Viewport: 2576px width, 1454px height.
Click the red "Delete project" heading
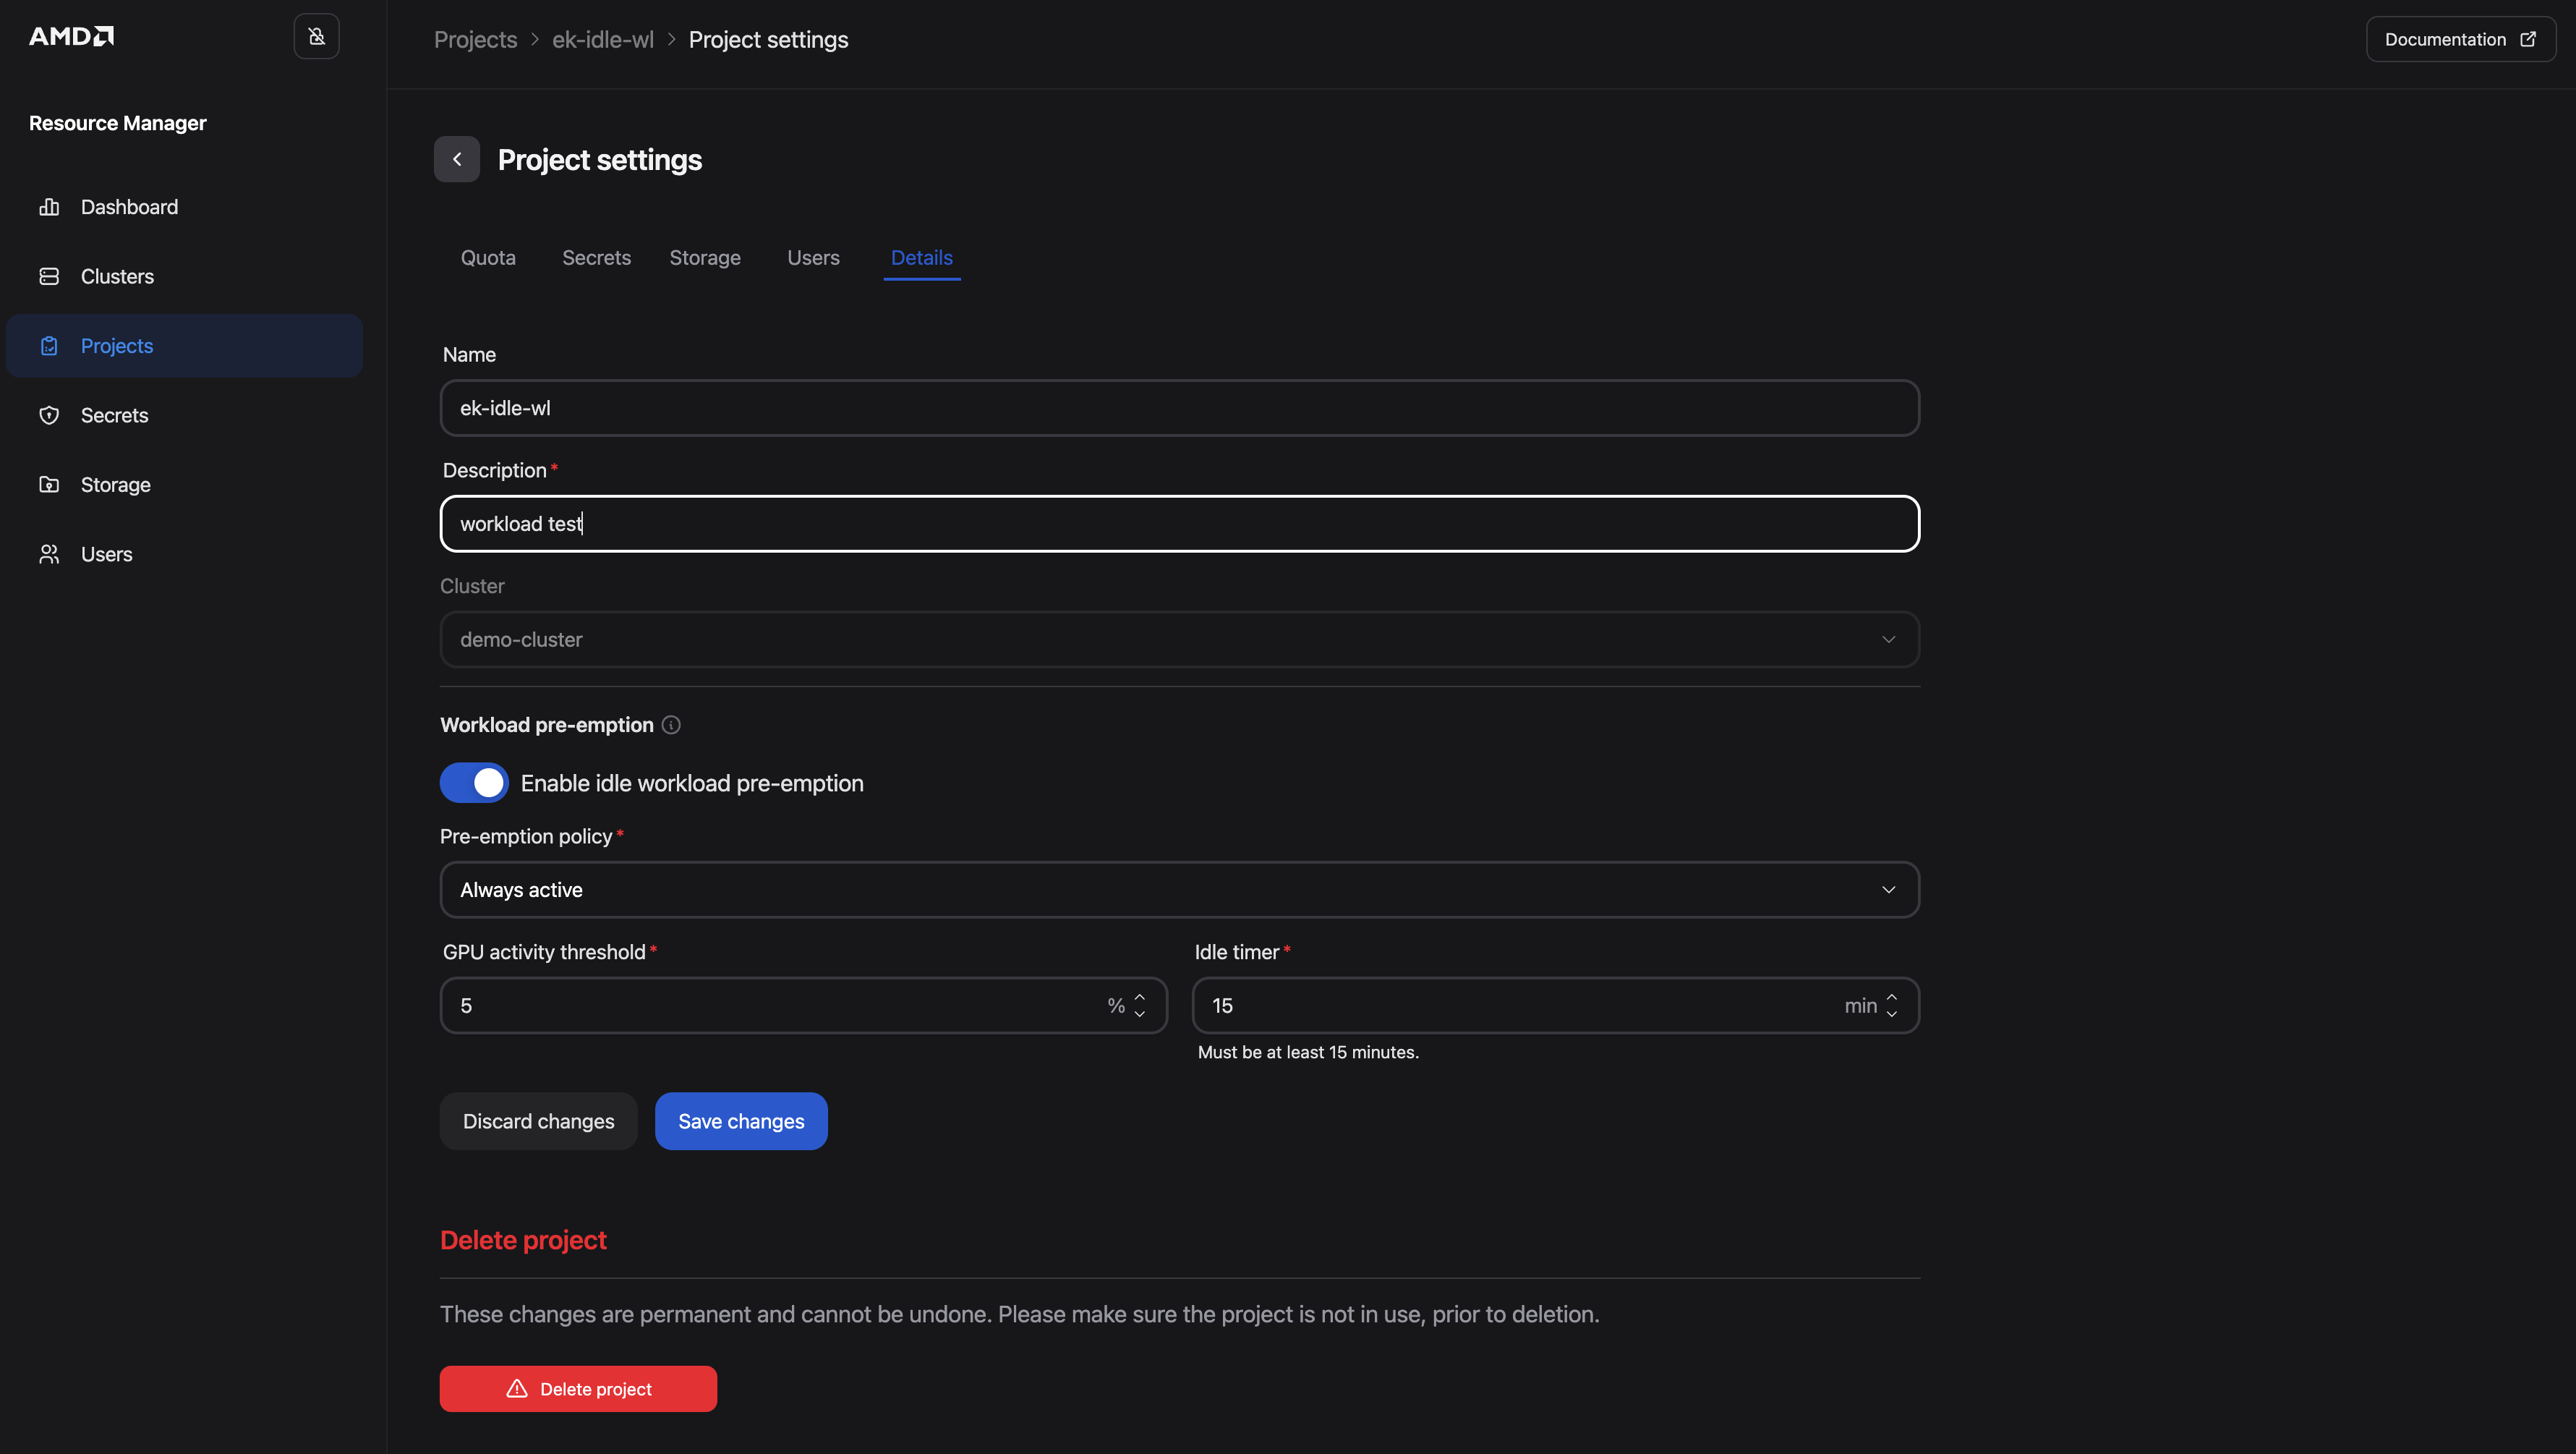click(523, 1240)
